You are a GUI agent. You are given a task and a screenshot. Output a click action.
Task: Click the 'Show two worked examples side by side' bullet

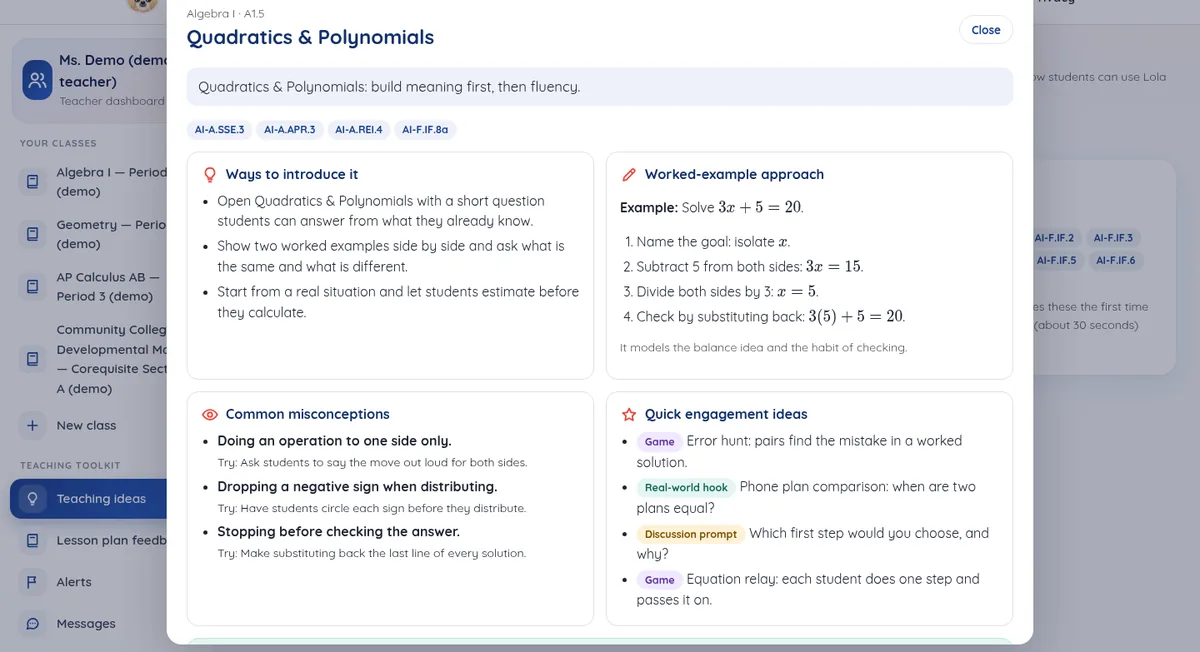coord(391,256)
